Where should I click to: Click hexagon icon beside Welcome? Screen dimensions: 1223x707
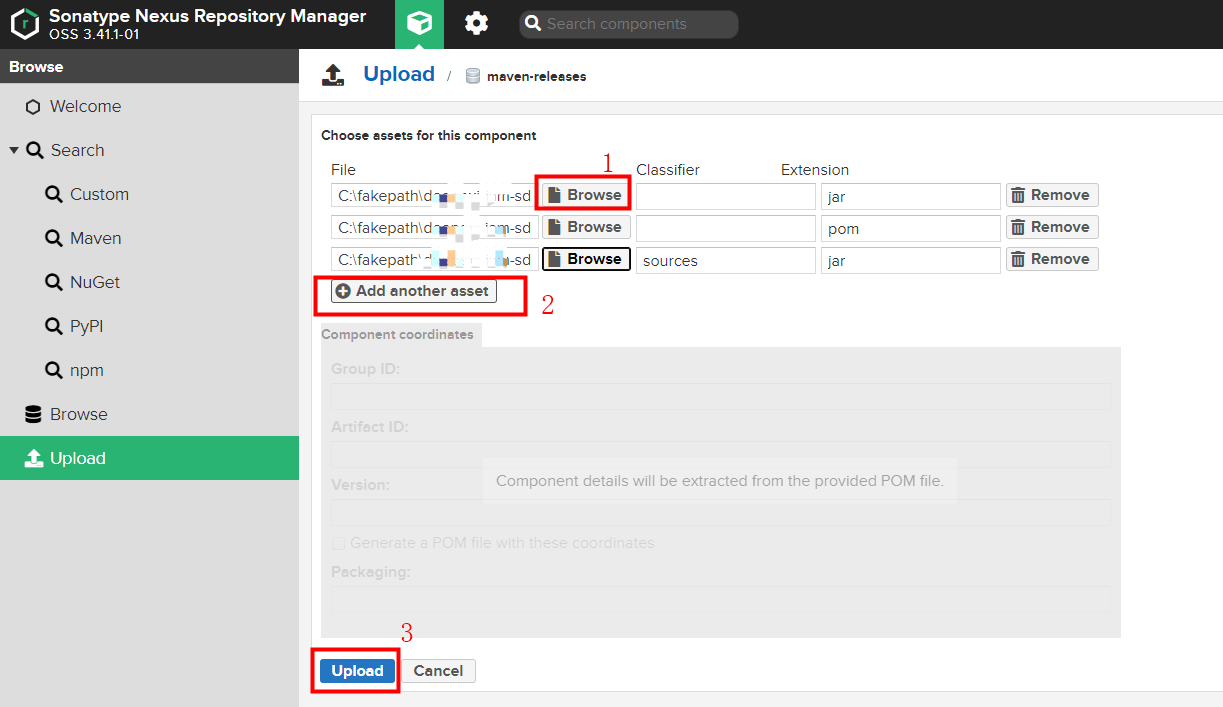click(x=34, y=107)
